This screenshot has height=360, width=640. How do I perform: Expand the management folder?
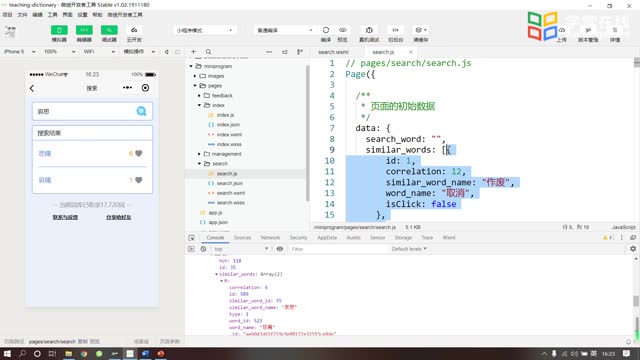(199, 154)
